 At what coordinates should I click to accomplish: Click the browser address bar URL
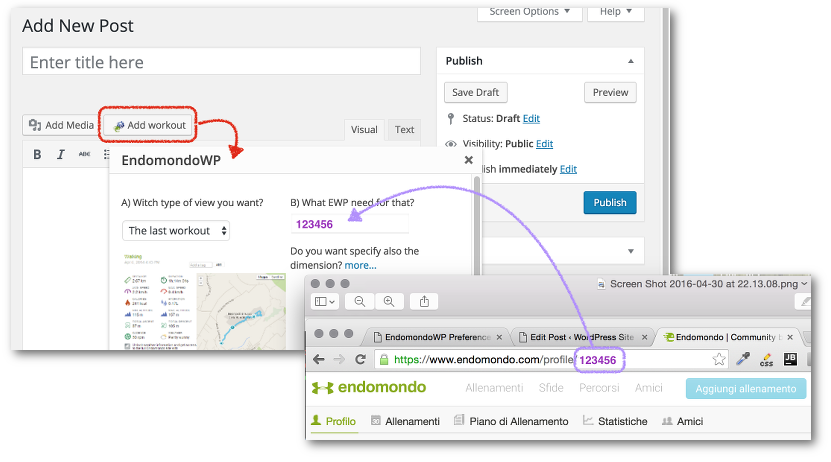551,360
